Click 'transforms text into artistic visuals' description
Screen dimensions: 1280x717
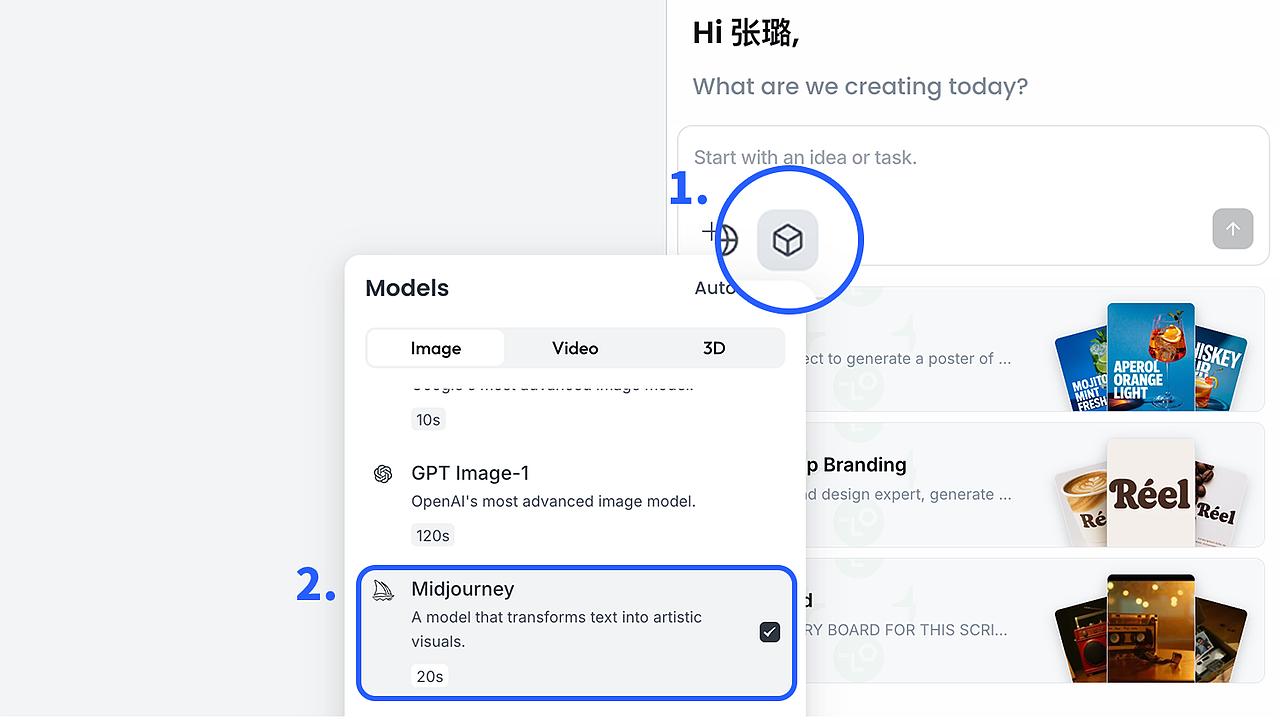[557, 629]
